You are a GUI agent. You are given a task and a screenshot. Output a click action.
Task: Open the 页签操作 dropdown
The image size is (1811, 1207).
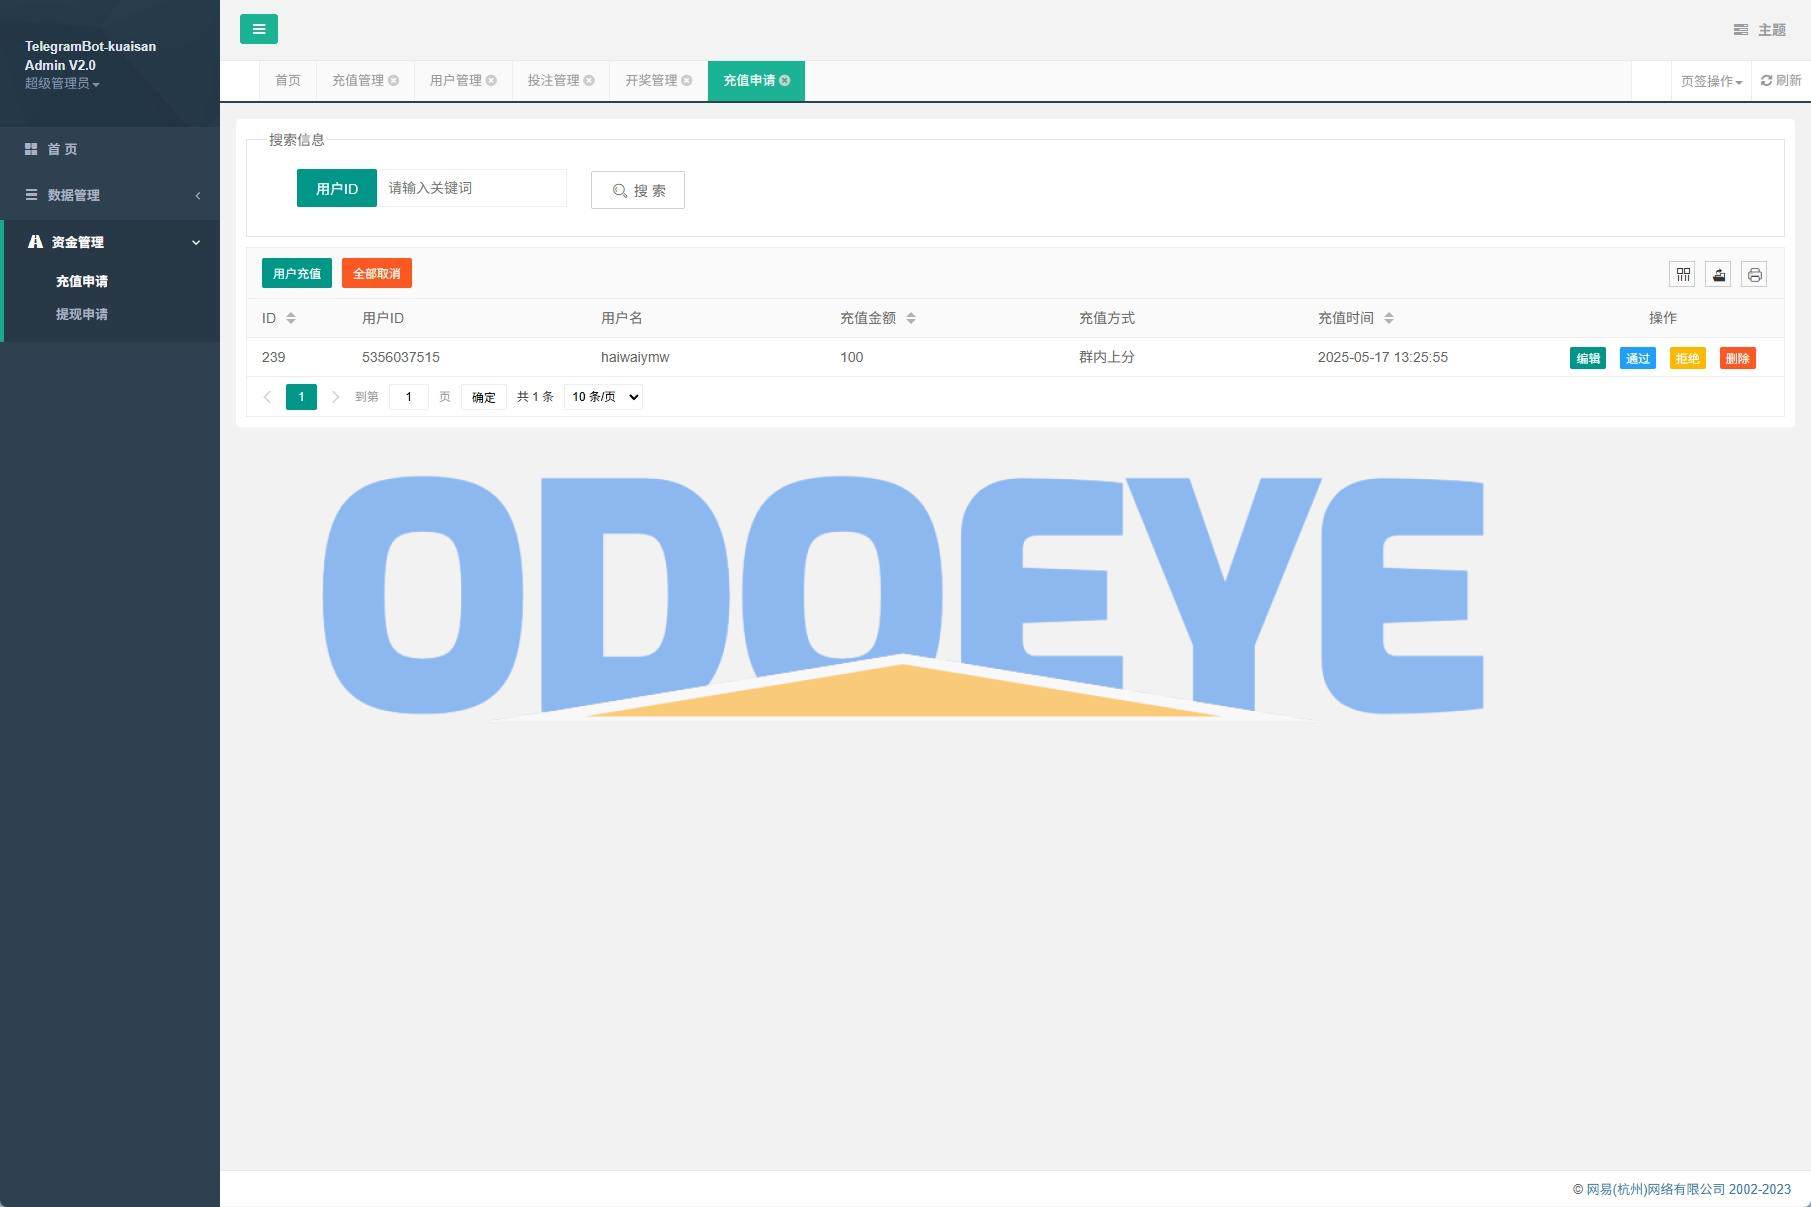(x=1711, y=81)
